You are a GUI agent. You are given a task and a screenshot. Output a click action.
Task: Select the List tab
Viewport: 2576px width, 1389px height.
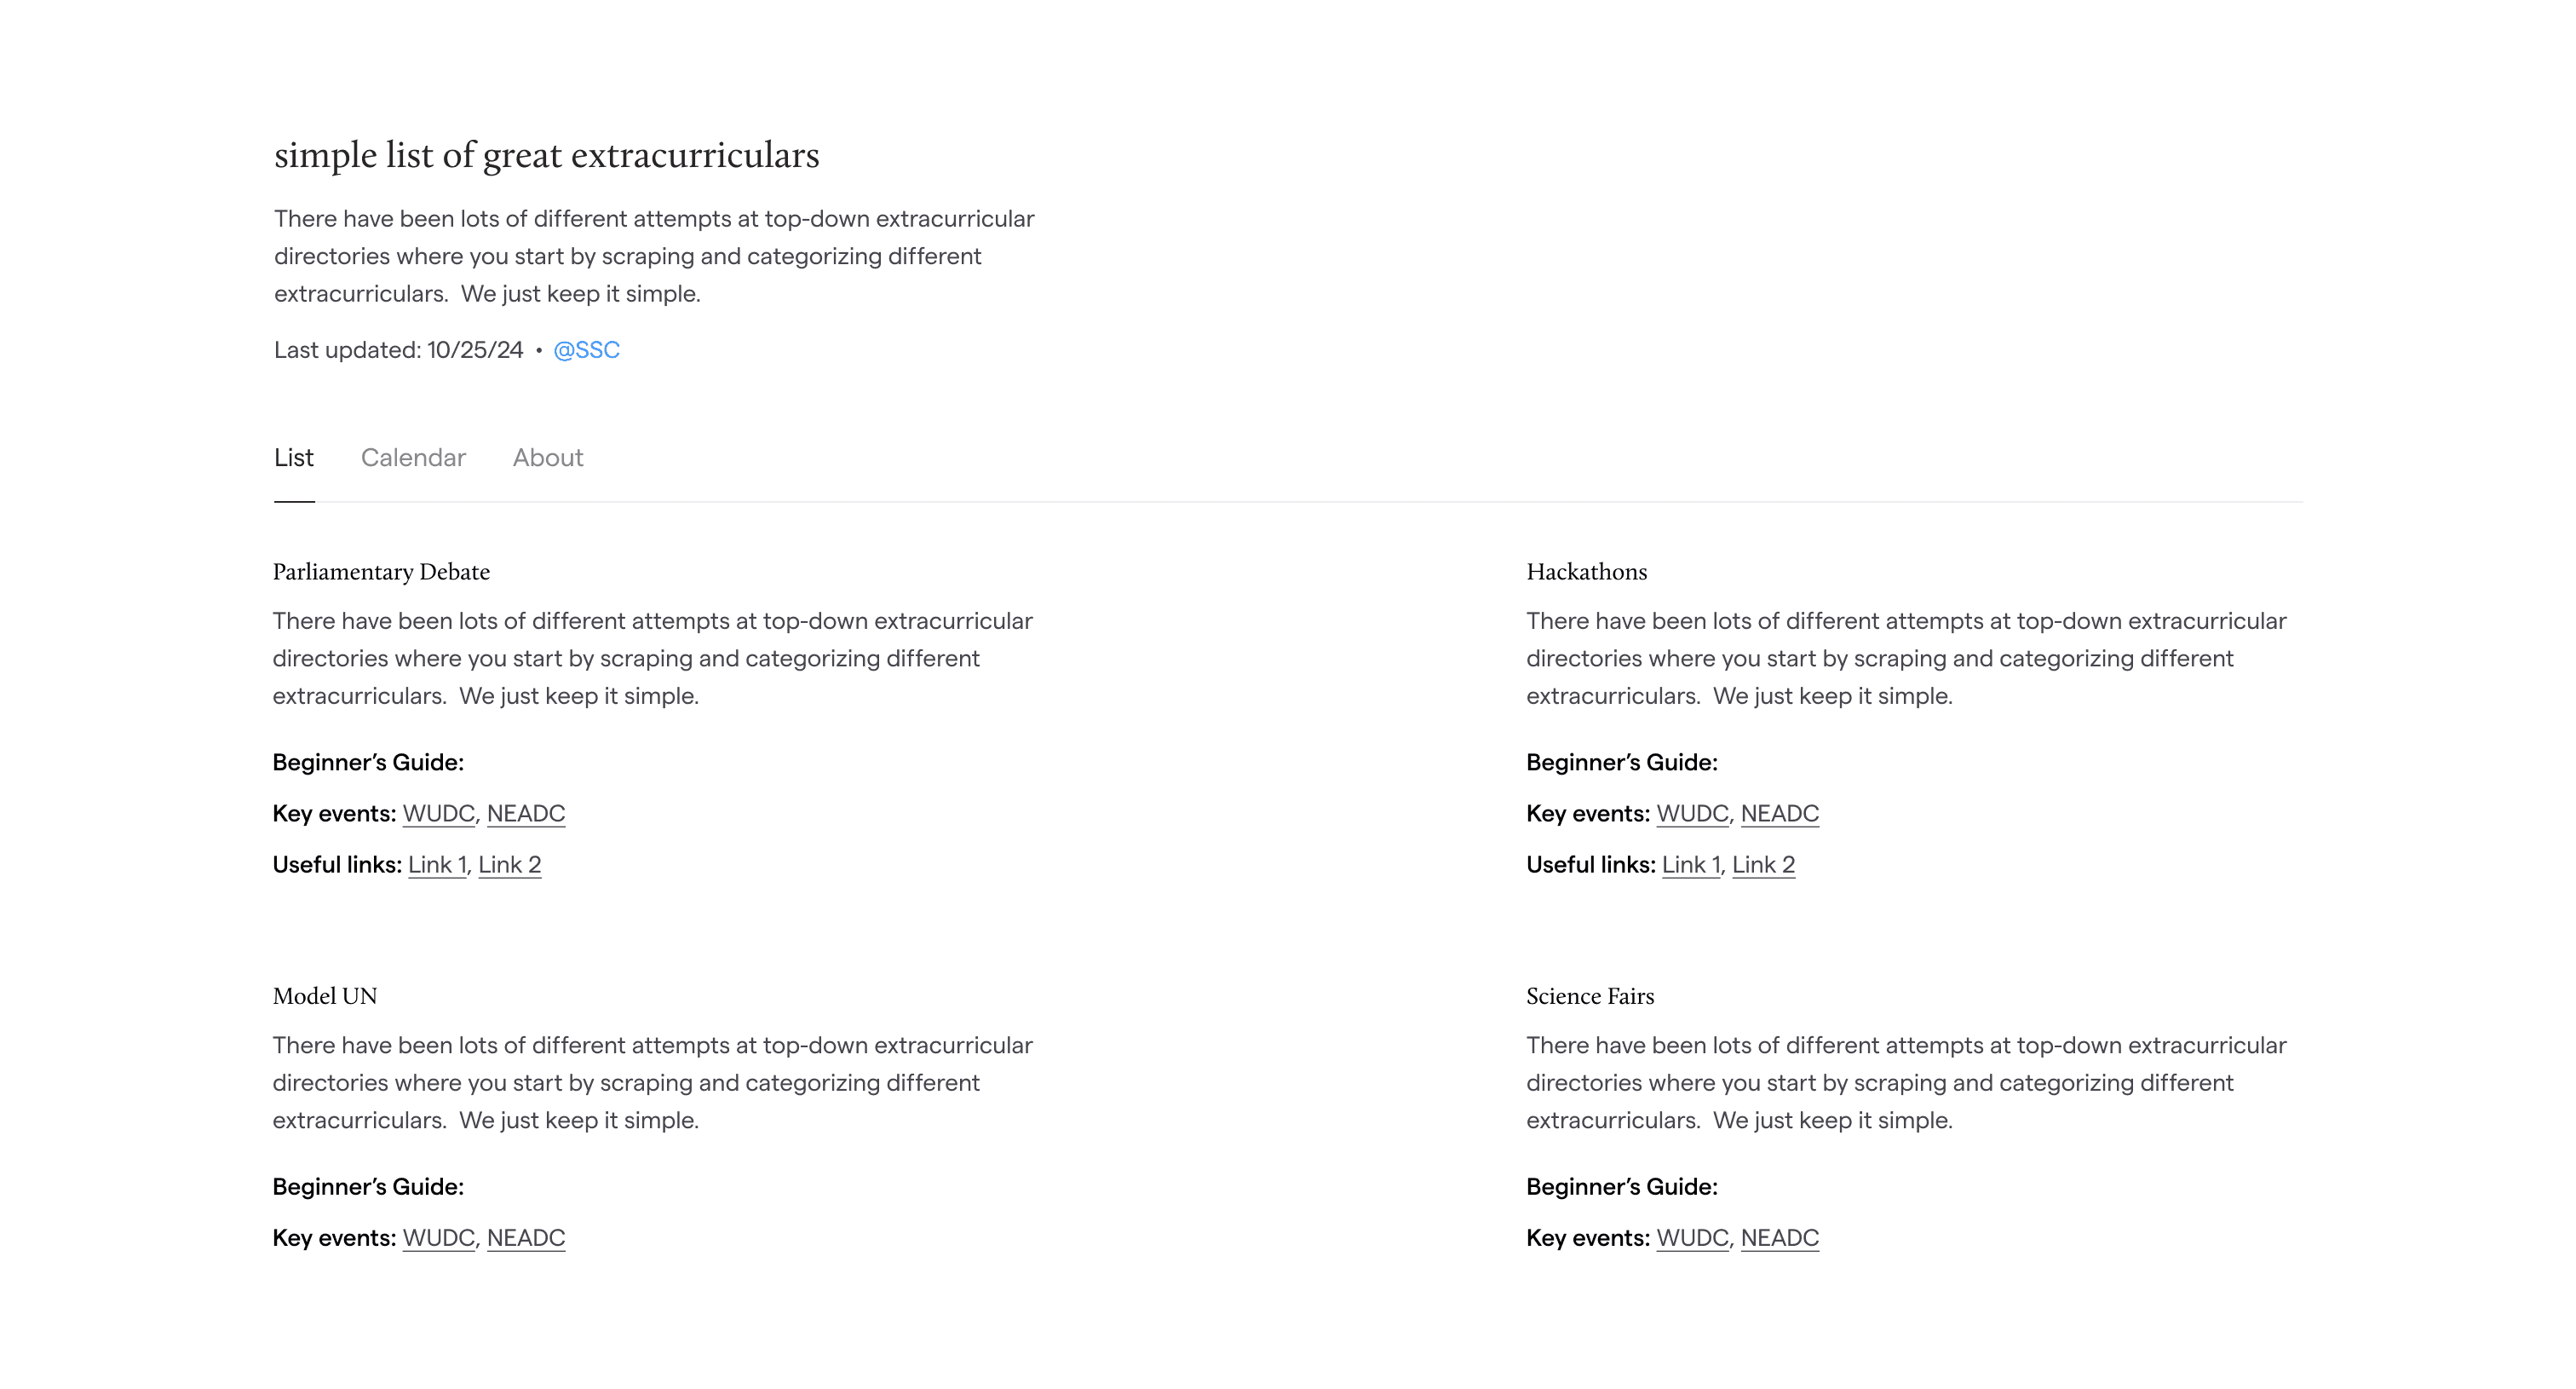click(x=293, y=457)
